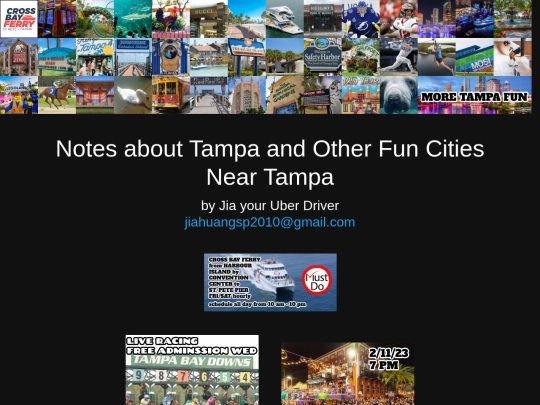Select the Gulfport sign photo
540x405 pixels.
361,57
